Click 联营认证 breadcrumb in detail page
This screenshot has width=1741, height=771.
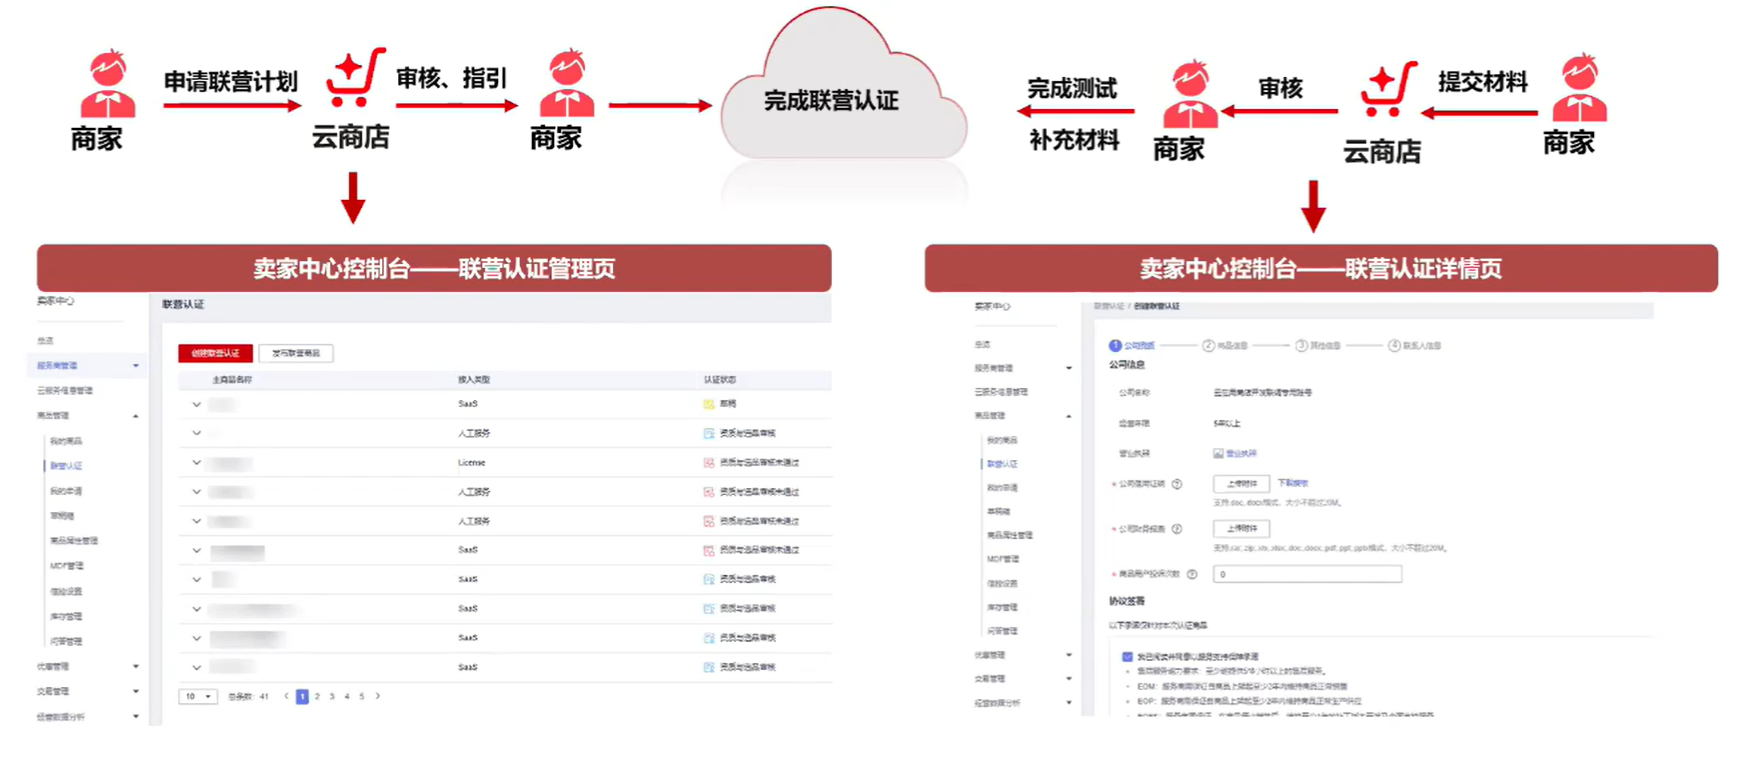pos(1109,306)
